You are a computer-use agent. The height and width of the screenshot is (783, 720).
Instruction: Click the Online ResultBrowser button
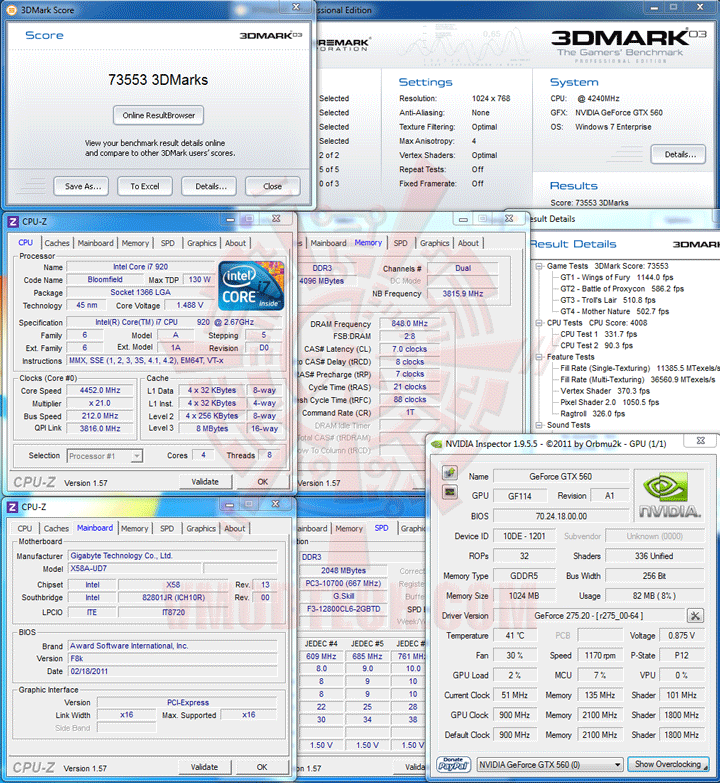click(x=158, y=115)
